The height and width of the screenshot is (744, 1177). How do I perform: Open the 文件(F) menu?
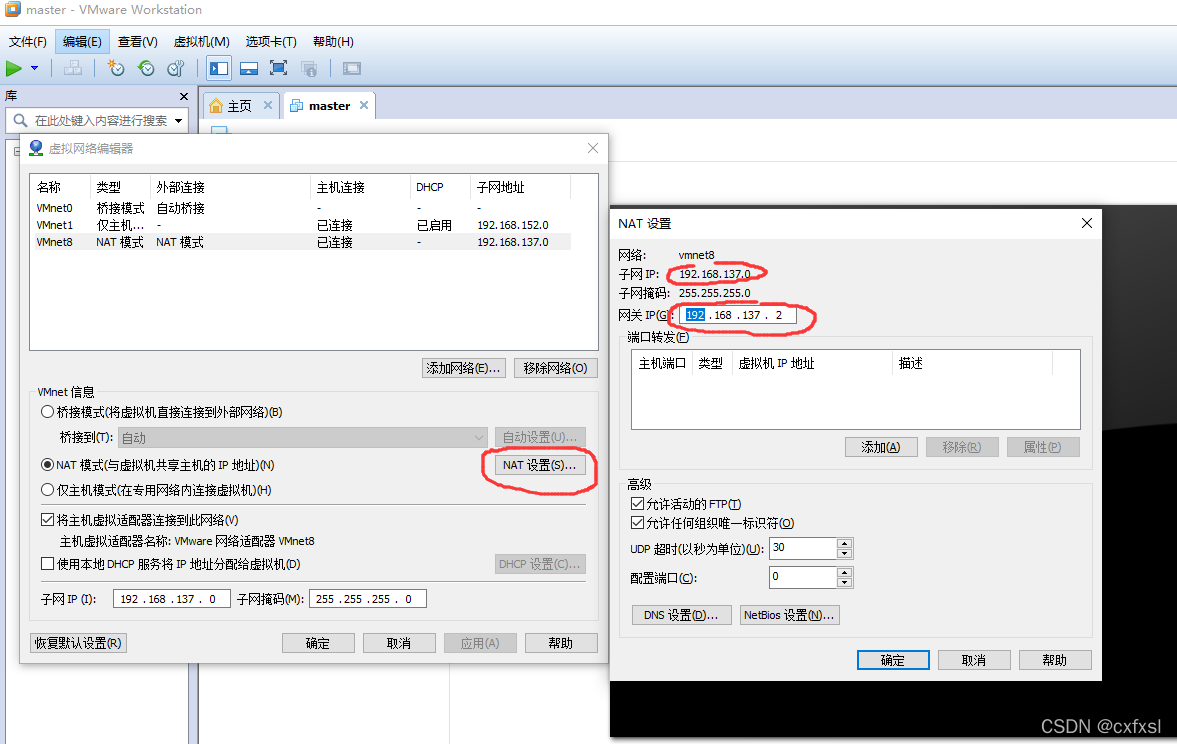[28, 41]
